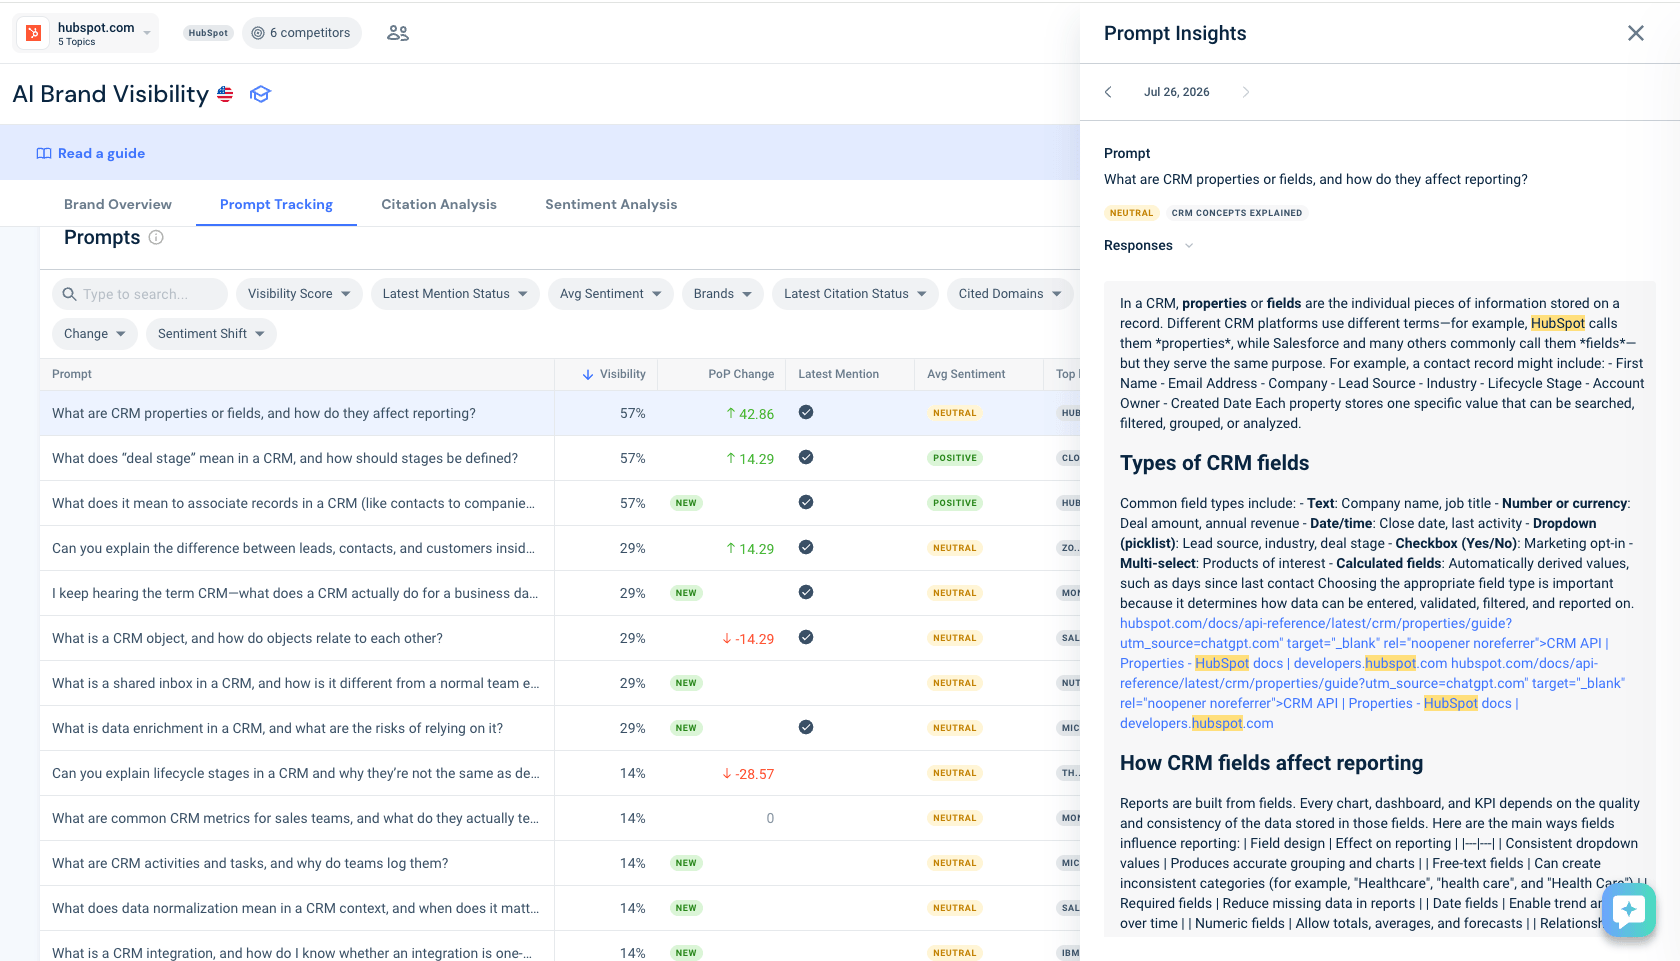Click the team members icon

398,33
